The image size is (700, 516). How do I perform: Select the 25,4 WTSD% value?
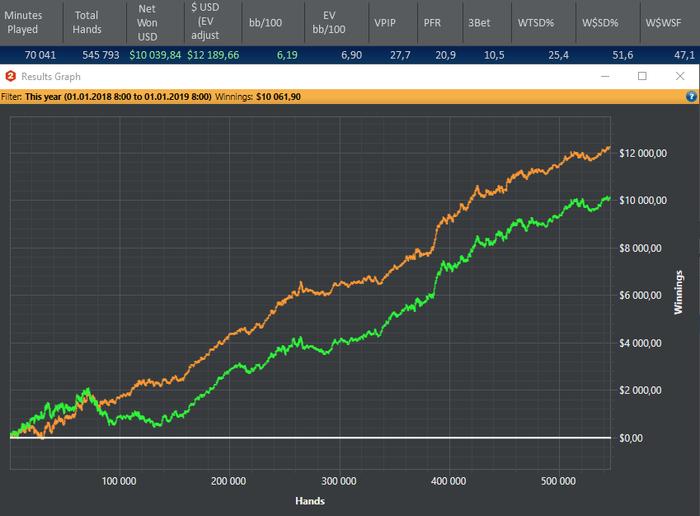pyautogui.click(x=558, y=55)
